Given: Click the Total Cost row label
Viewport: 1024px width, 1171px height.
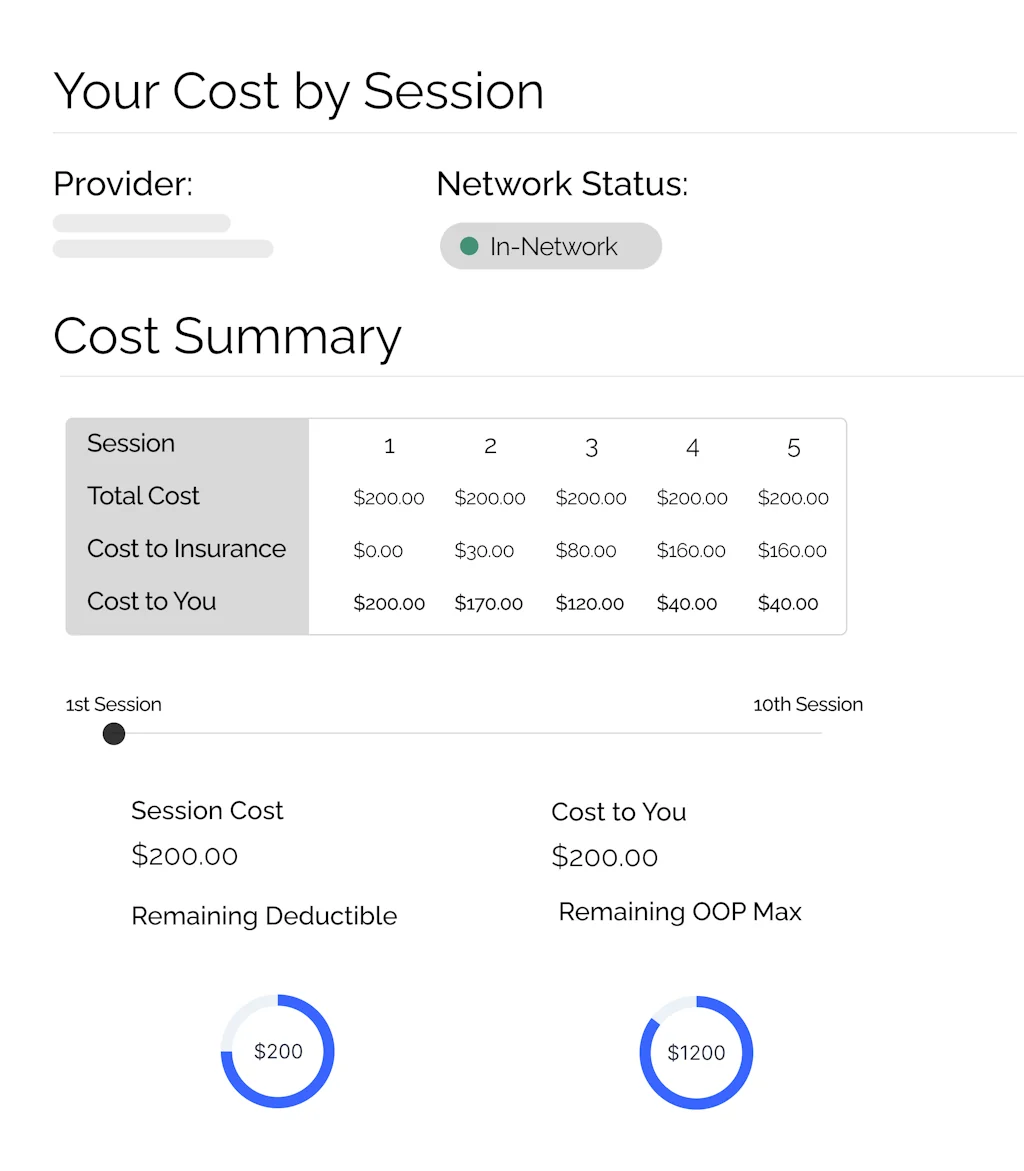Looking at the screenshot, I should click(143, 495).
